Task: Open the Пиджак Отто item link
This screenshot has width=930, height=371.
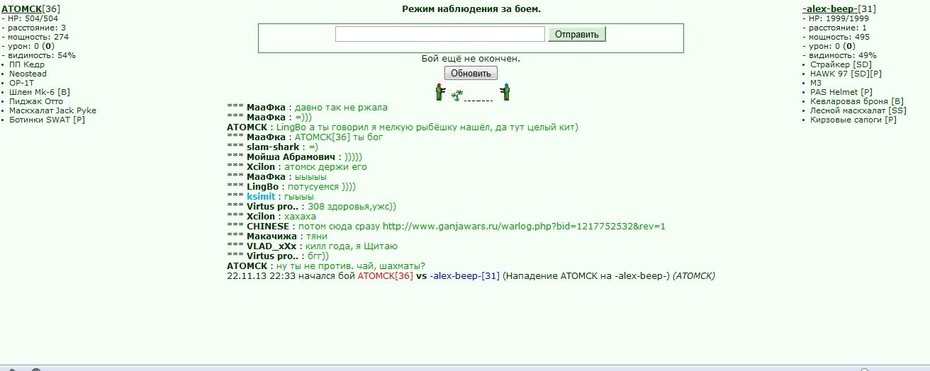Action: tap(36, 101)
